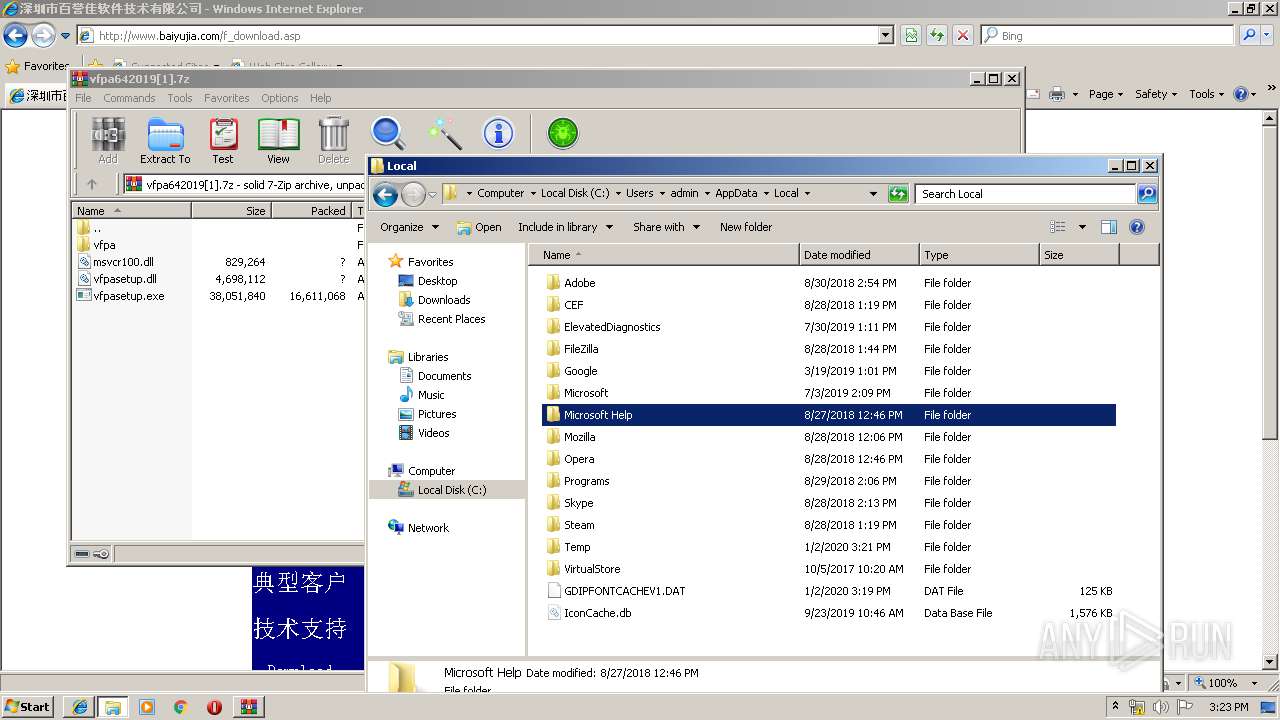Open the WinRAR Help menu

pyautogui.click(x=321, y=98)
